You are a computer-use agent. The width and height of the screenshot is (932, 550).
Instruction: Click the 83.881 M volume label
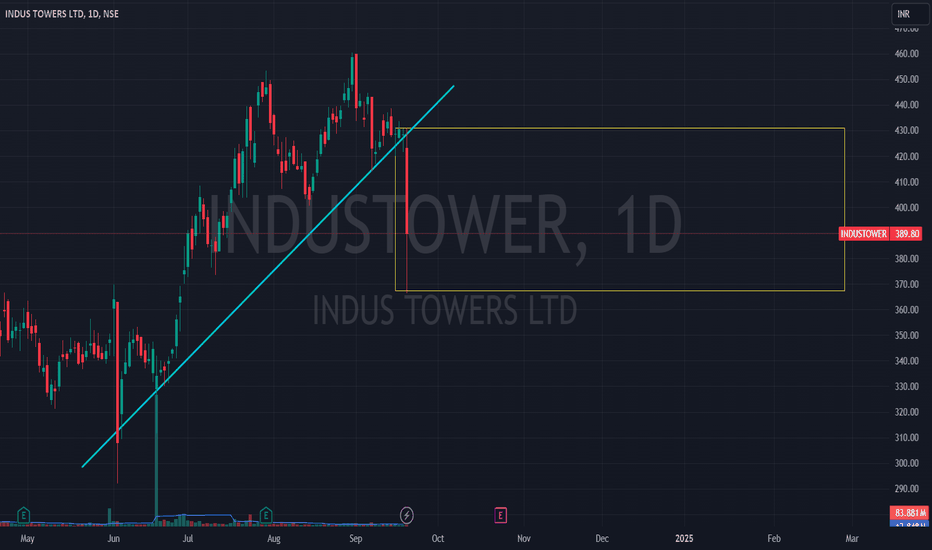[x=909, y=513]
